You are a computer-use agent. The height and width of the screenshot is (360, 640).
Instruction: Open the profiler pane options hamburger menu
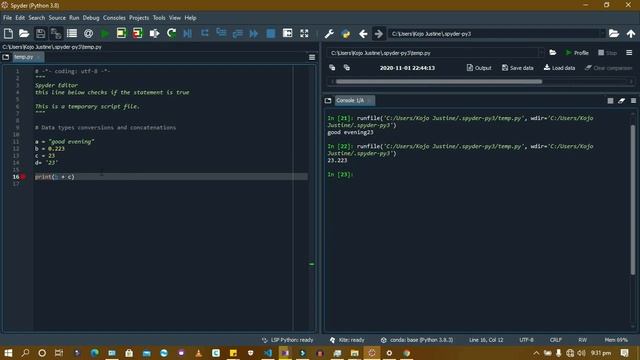(629, 53)
